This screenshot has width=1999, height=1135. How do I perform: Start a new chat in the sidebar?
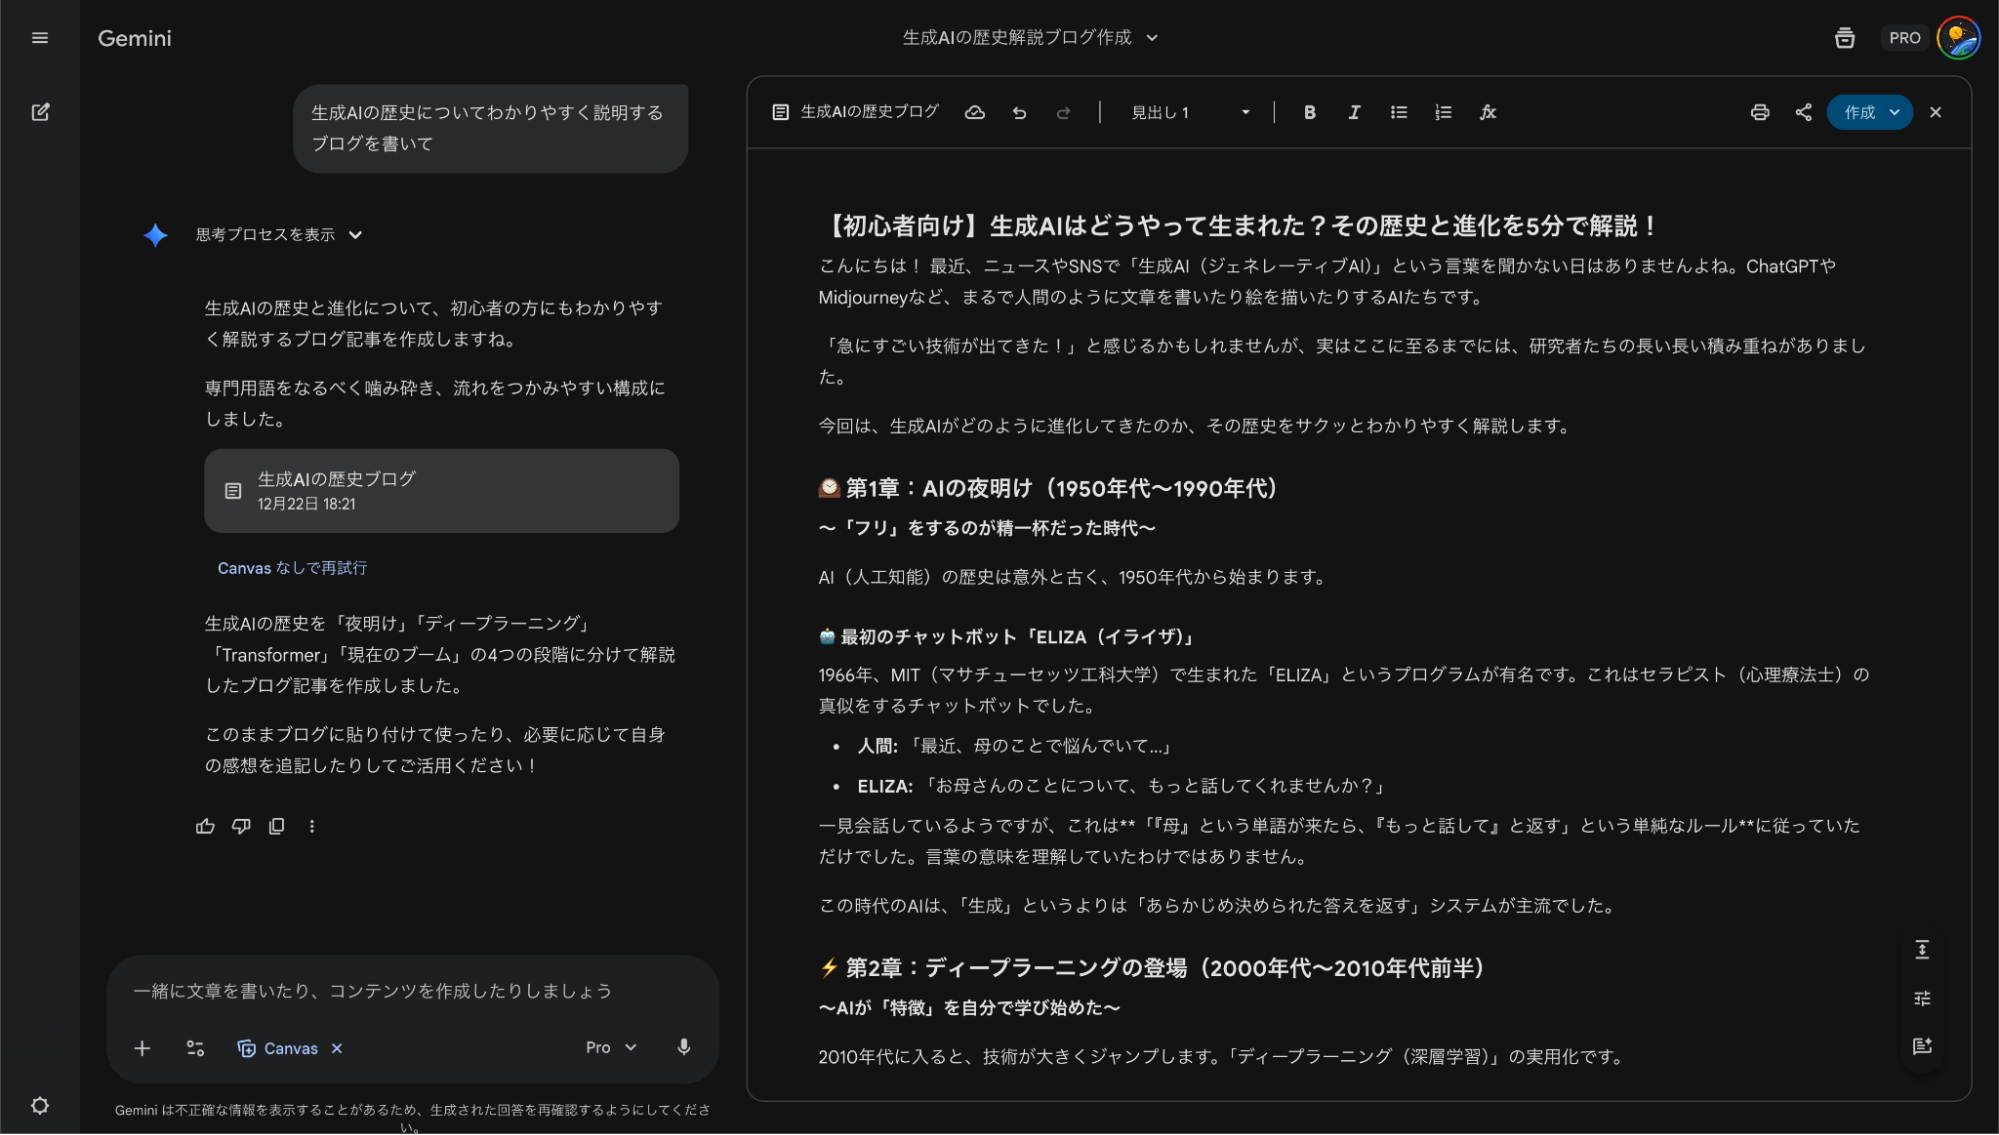pyautogui.click(x=40, y=112)
